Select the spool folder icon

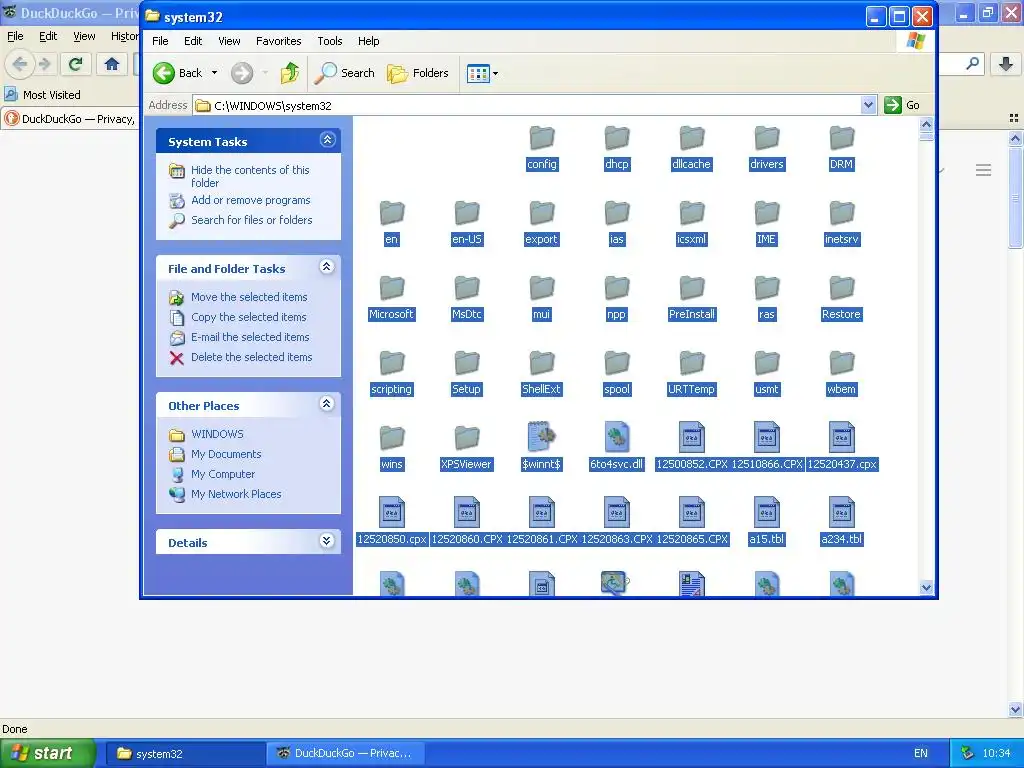616,364
